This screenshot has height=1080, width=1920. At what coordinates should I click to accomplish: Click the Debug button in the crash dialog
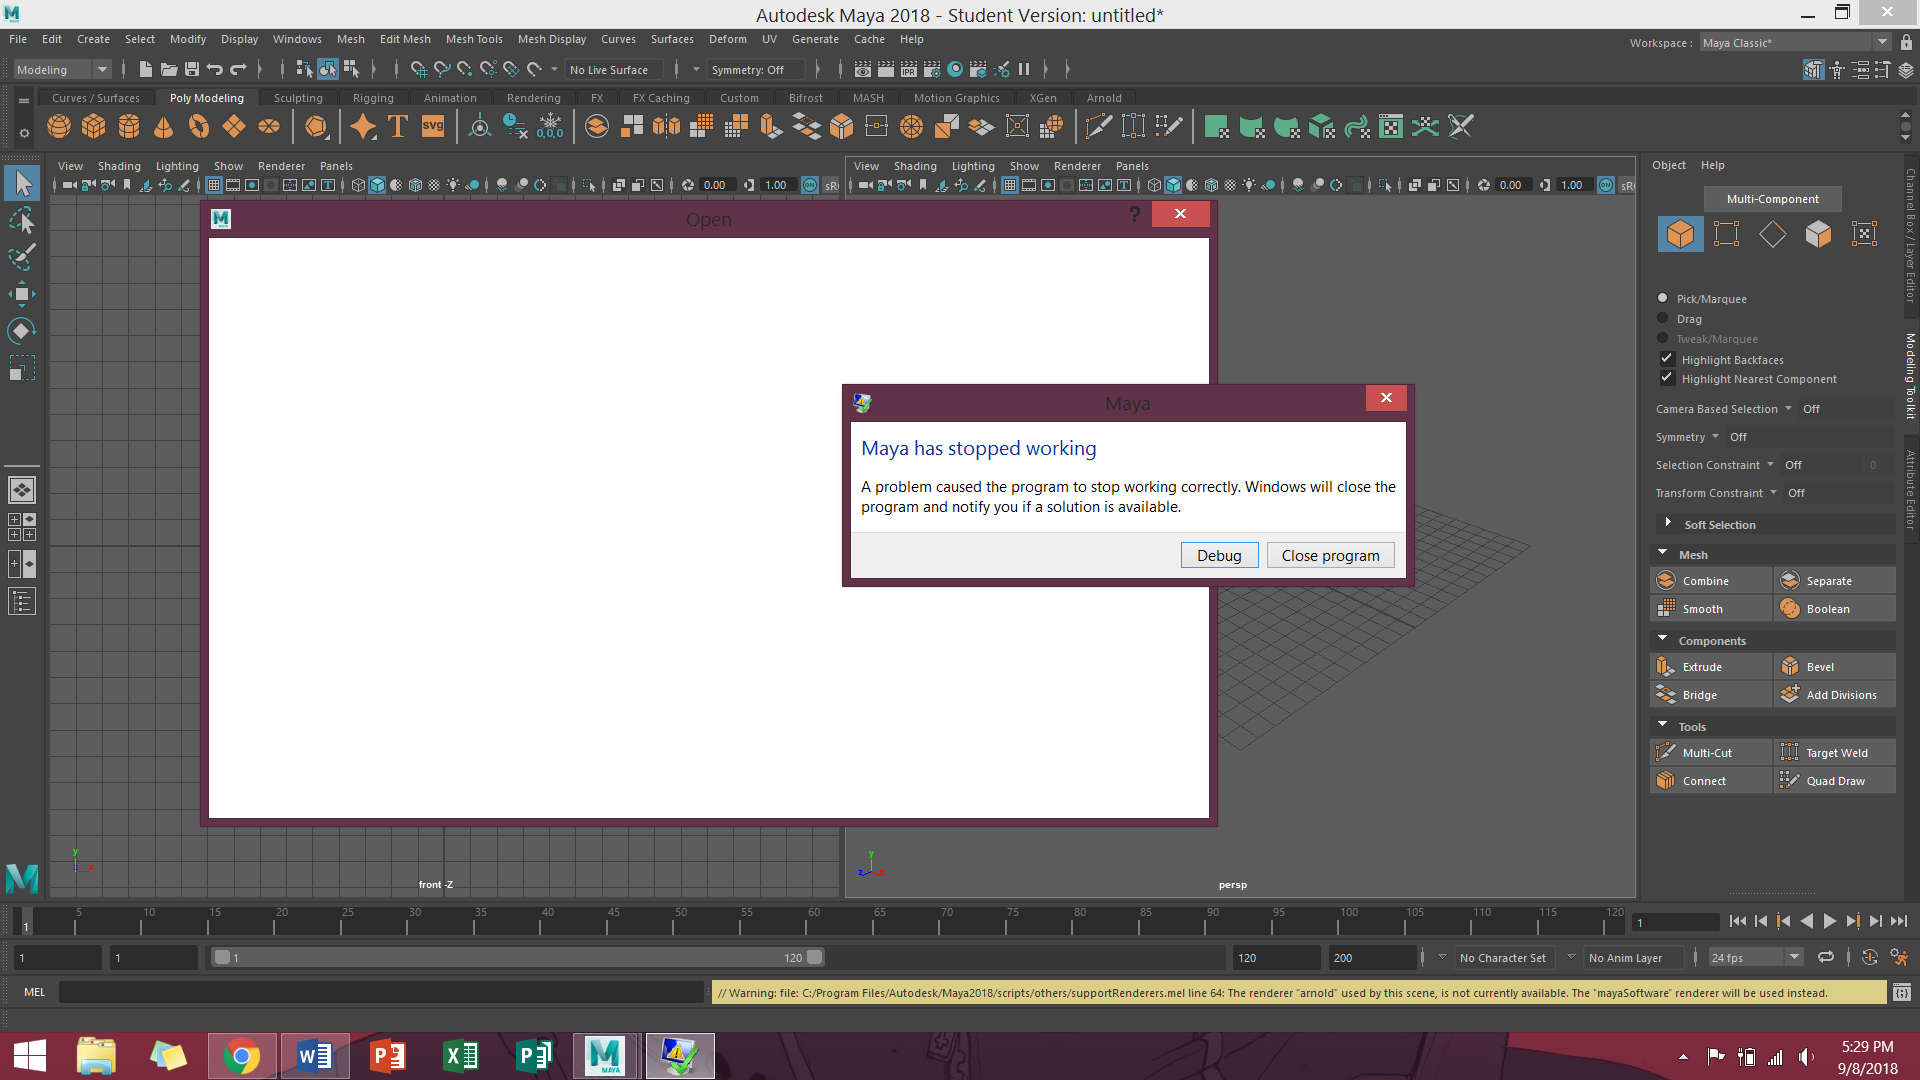(x=1219, y=555)
